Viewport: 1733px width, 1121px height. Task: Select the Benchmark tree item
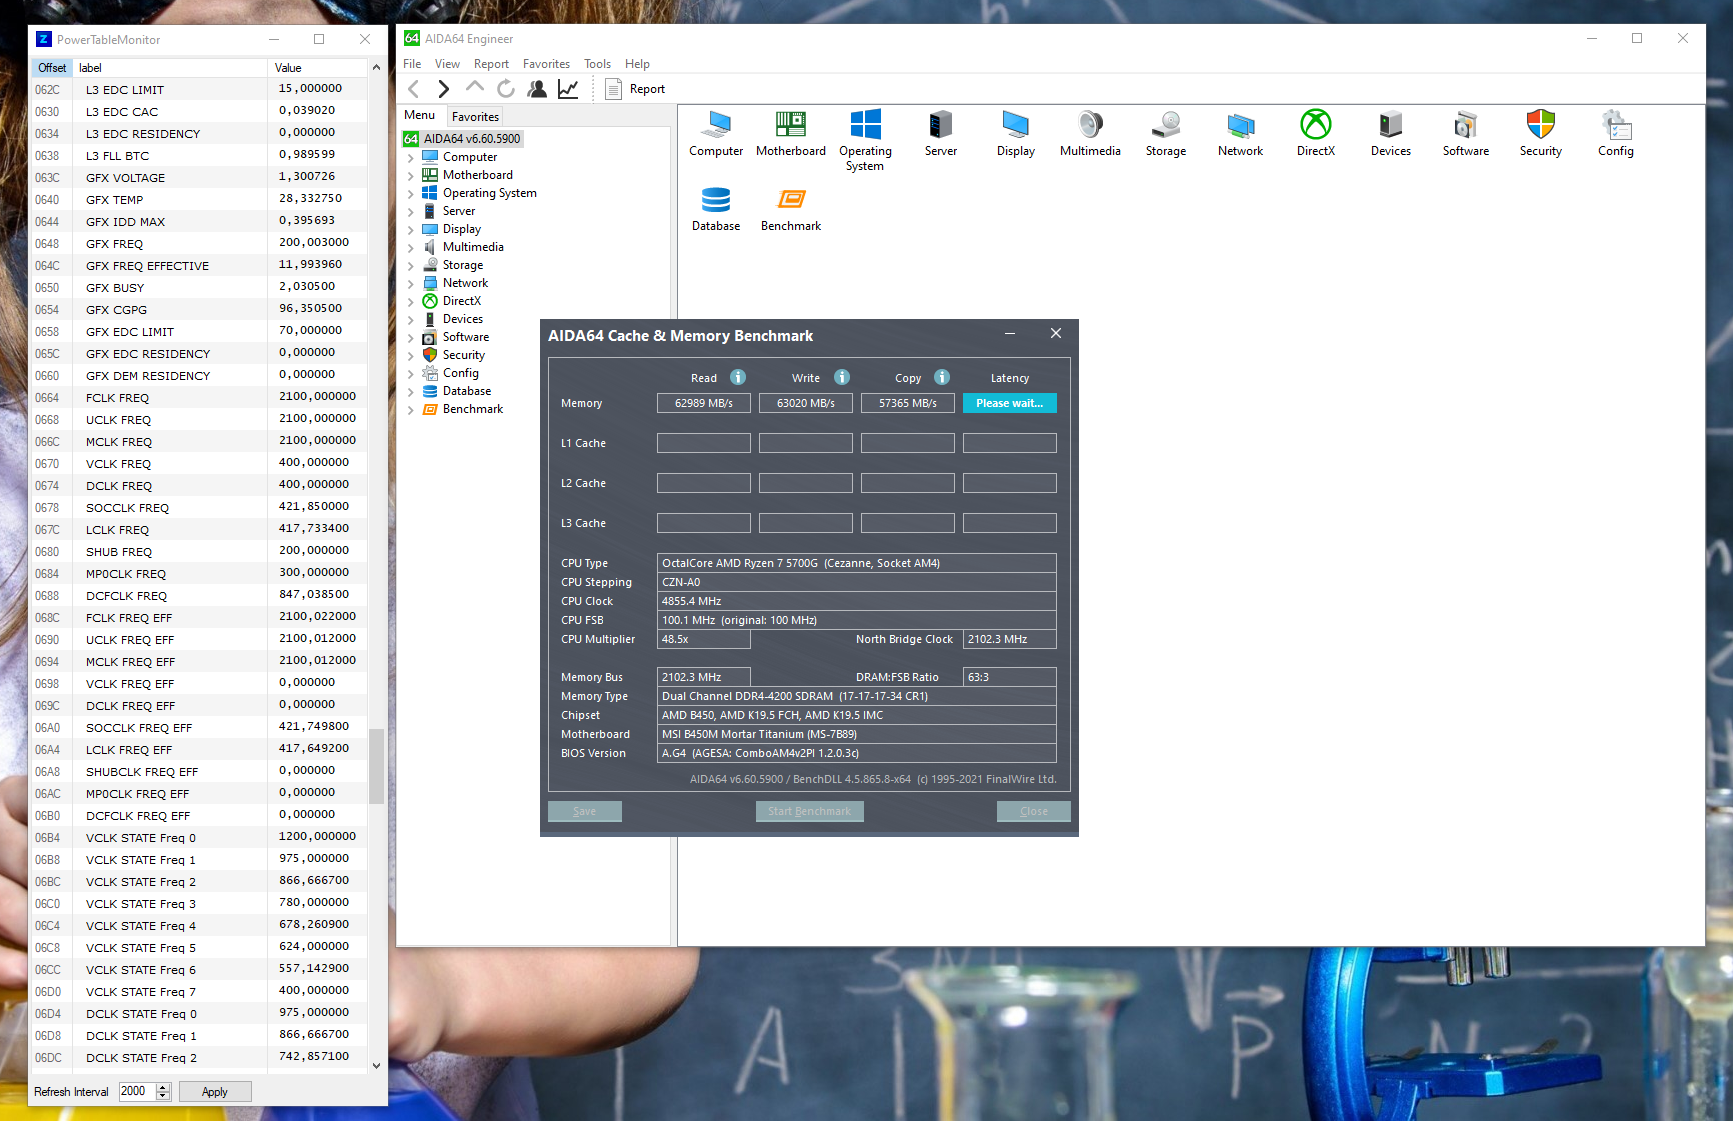473,409
